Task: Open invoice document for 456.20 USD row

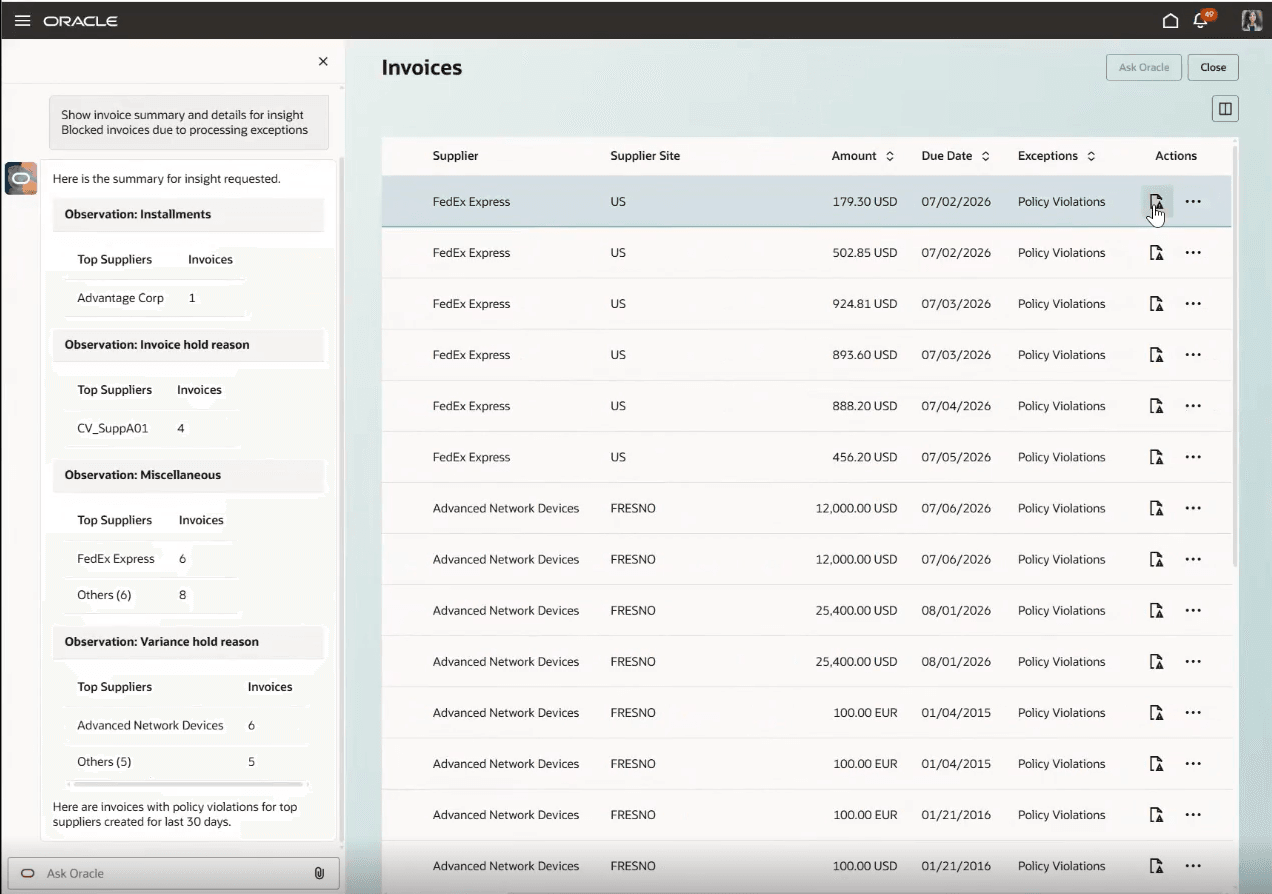Action: coord(1156,457)
